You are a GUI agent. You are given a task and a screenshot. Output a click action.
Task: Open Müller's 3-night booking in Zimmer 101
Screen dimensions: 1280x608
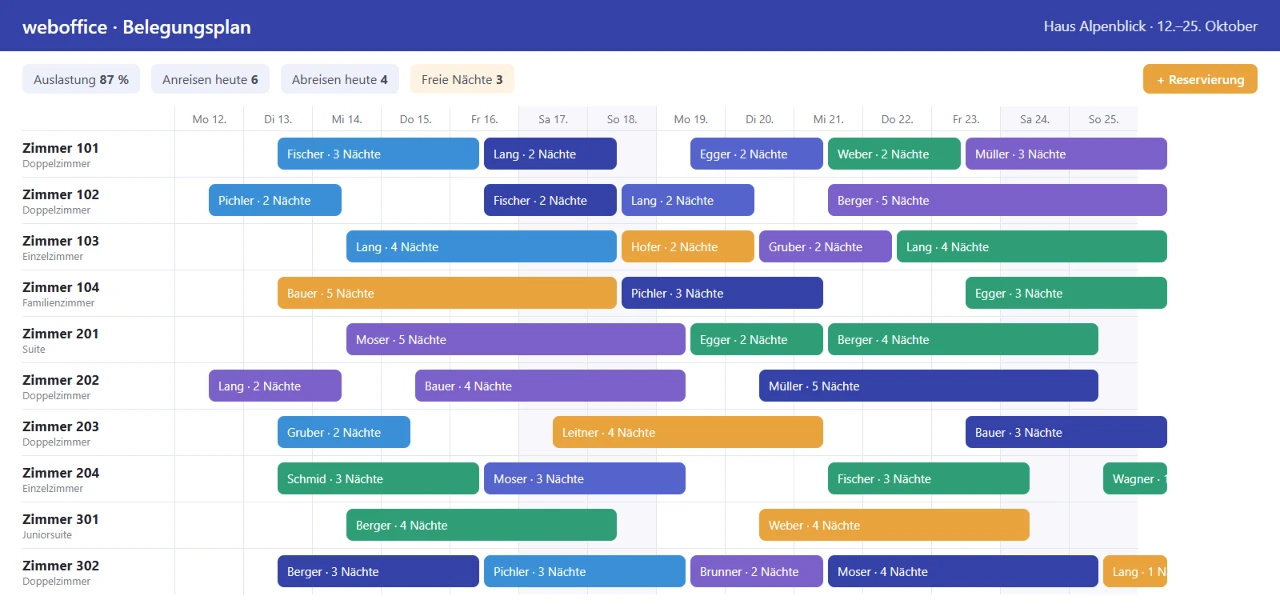(1066, 154)
